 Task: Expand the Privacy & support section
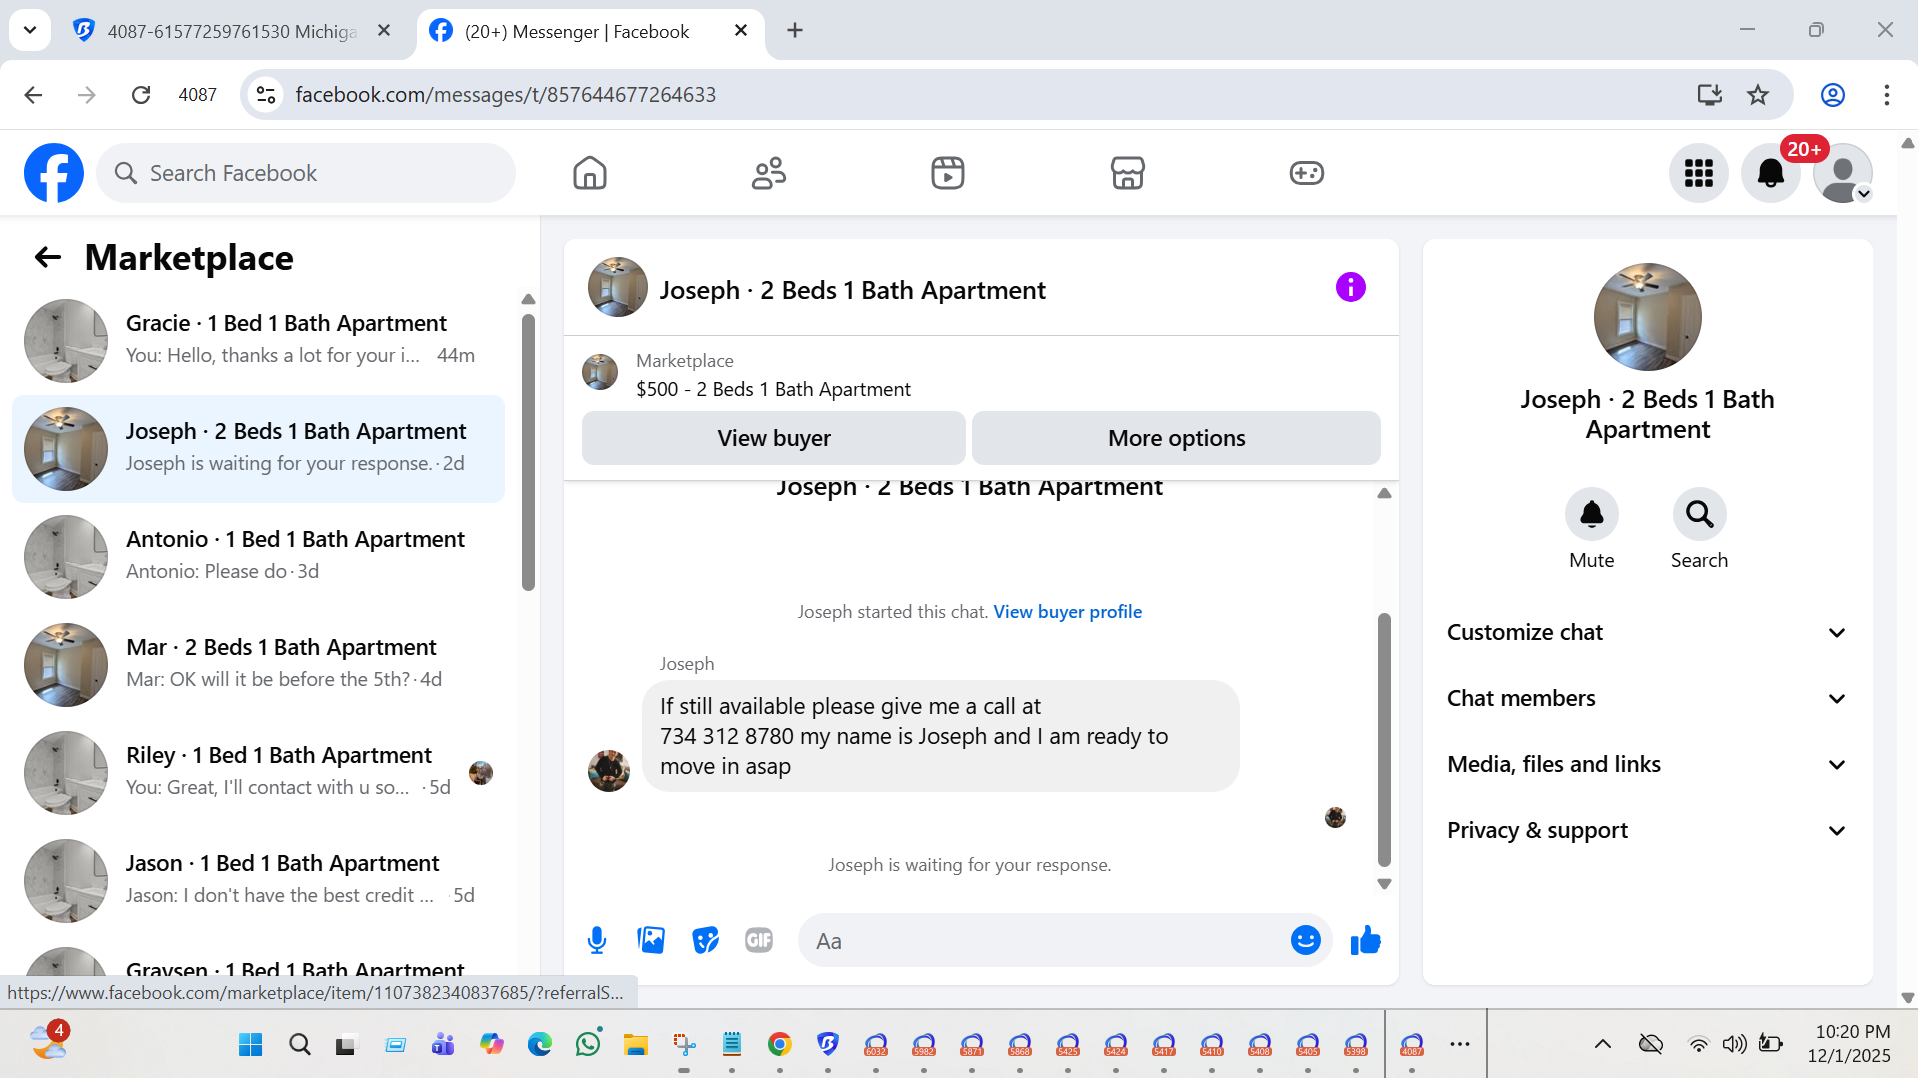pos(1646,831)
